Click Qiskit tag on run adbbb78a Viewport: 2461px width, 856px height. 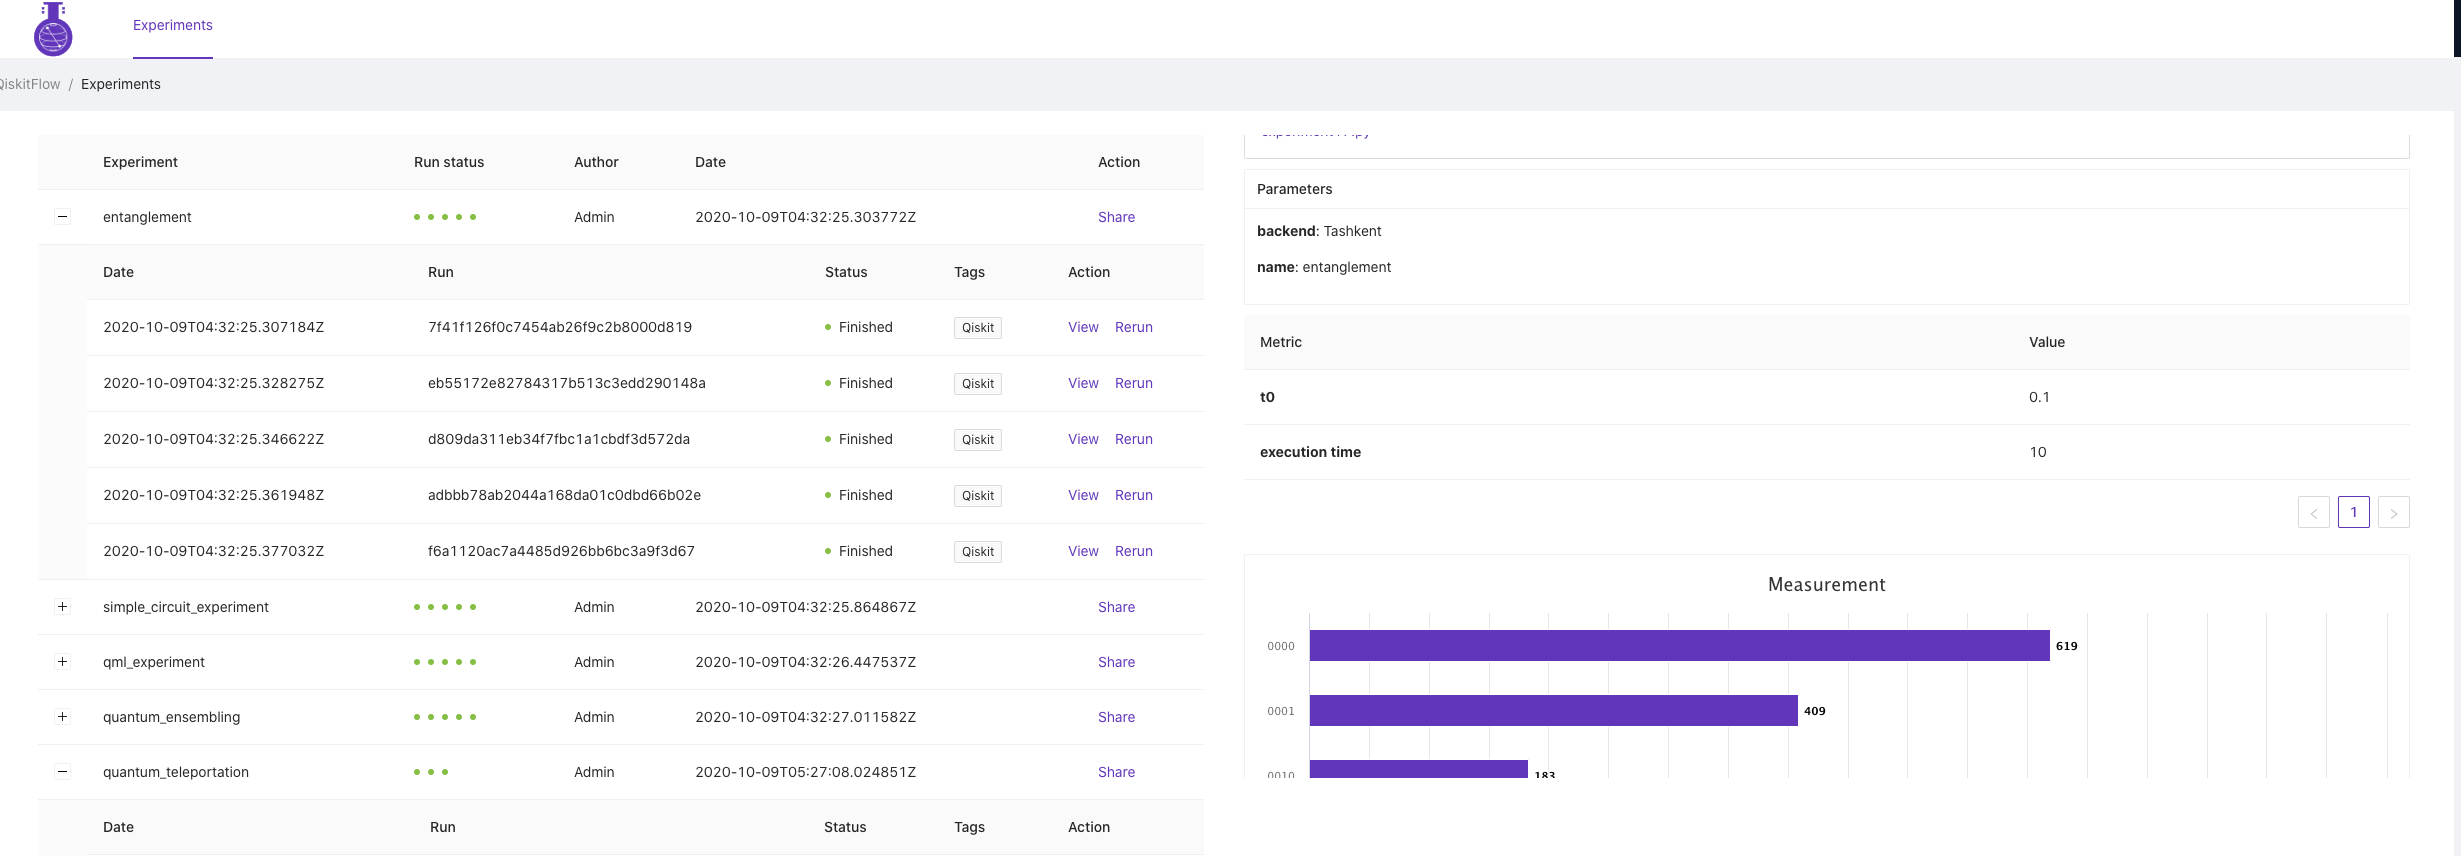[x=978, y=496]
